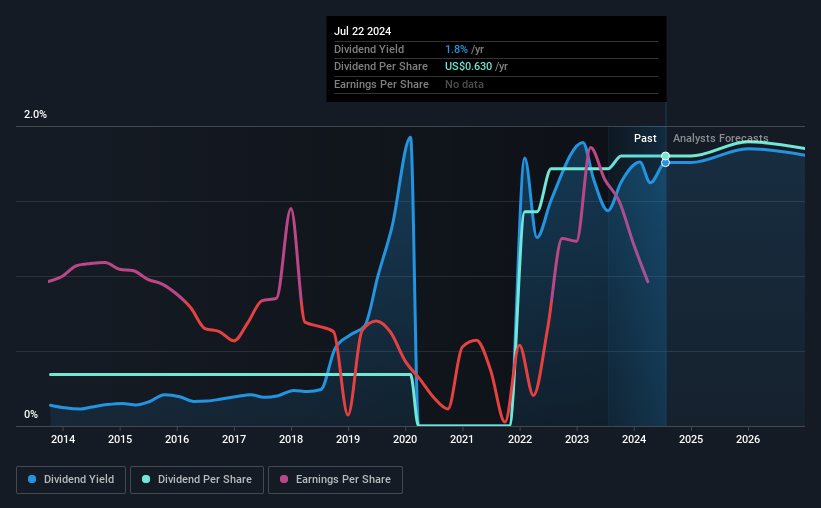The height and width of the screenshot is (508, 821).
Task: Click the Dividend Per Share tooltip row label
Action: pyautogui.click(x=381, y=67)
